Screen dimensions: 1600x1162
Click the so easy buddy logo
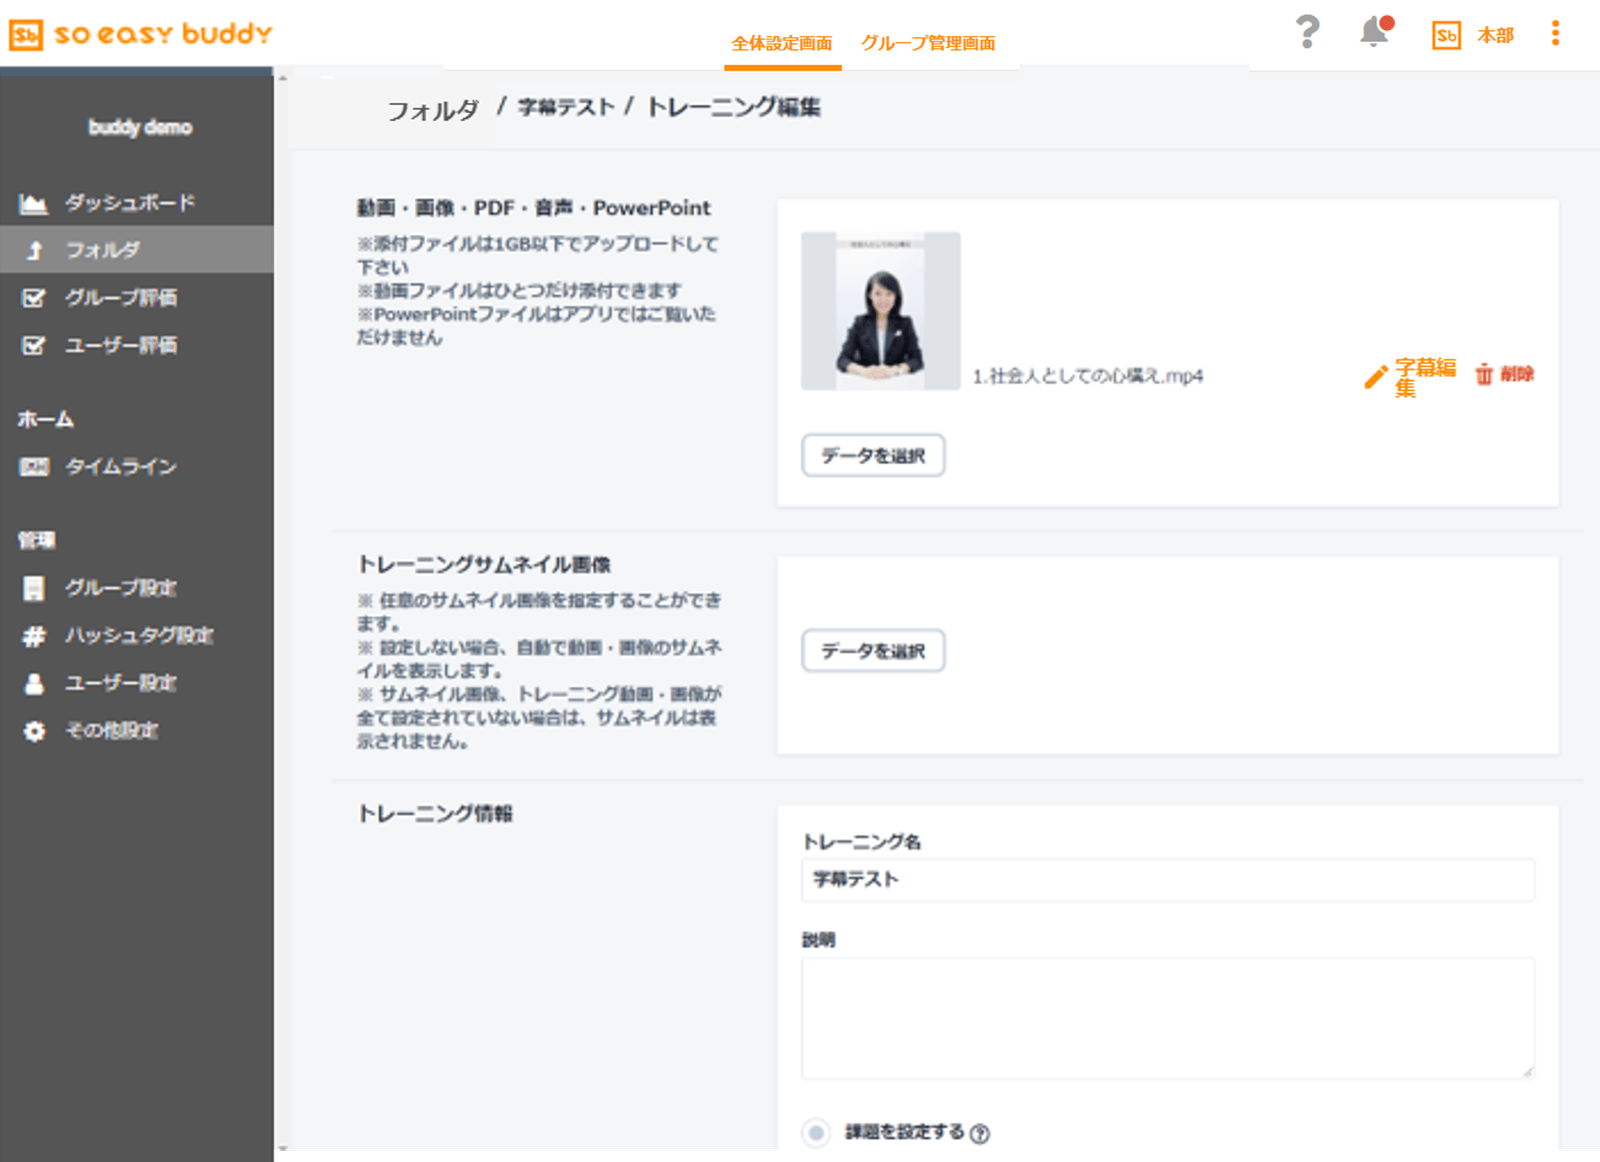pyautogui.click(x=141, y=34)
